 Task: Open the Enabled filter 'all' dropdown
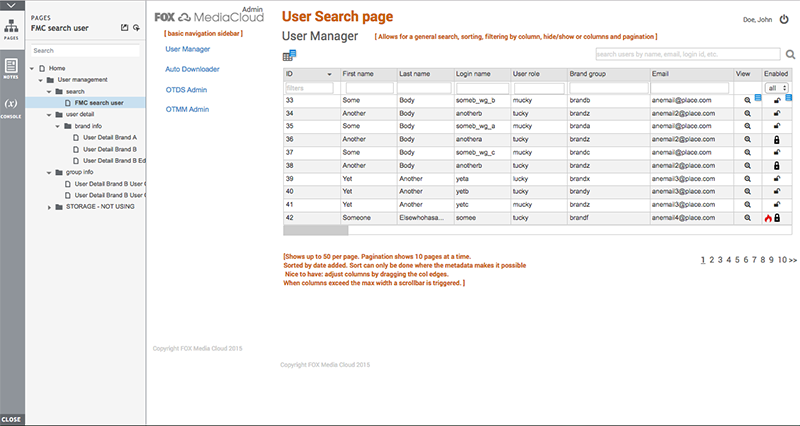(776, 88)
